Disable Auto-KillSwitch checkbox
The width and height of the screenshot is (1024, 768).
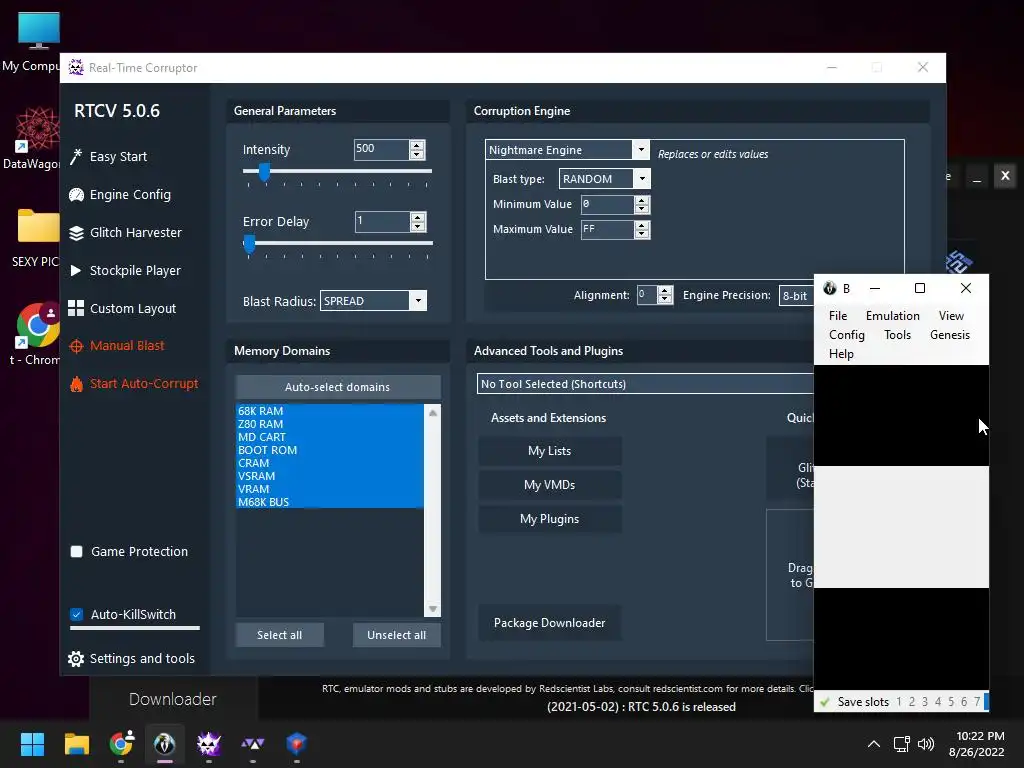[76, 615]
